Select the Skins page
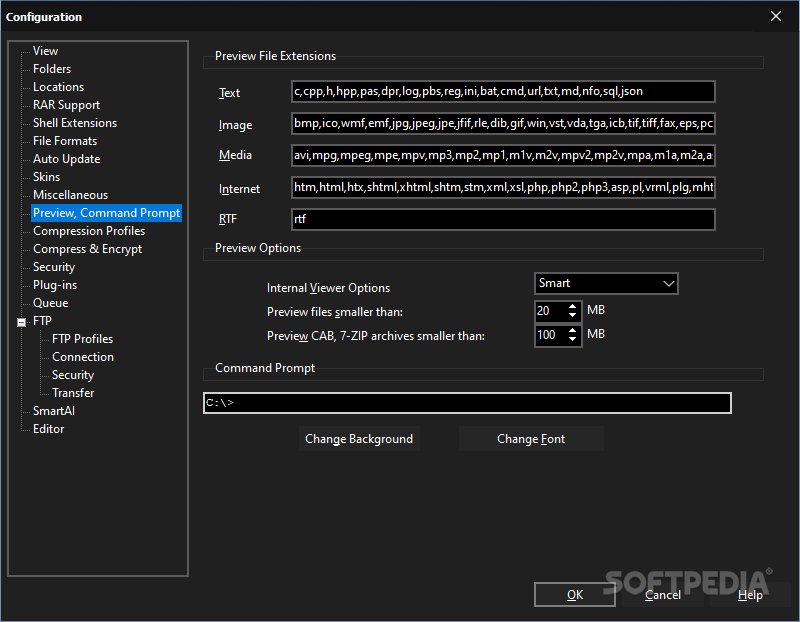 click(x=46, y=177)
